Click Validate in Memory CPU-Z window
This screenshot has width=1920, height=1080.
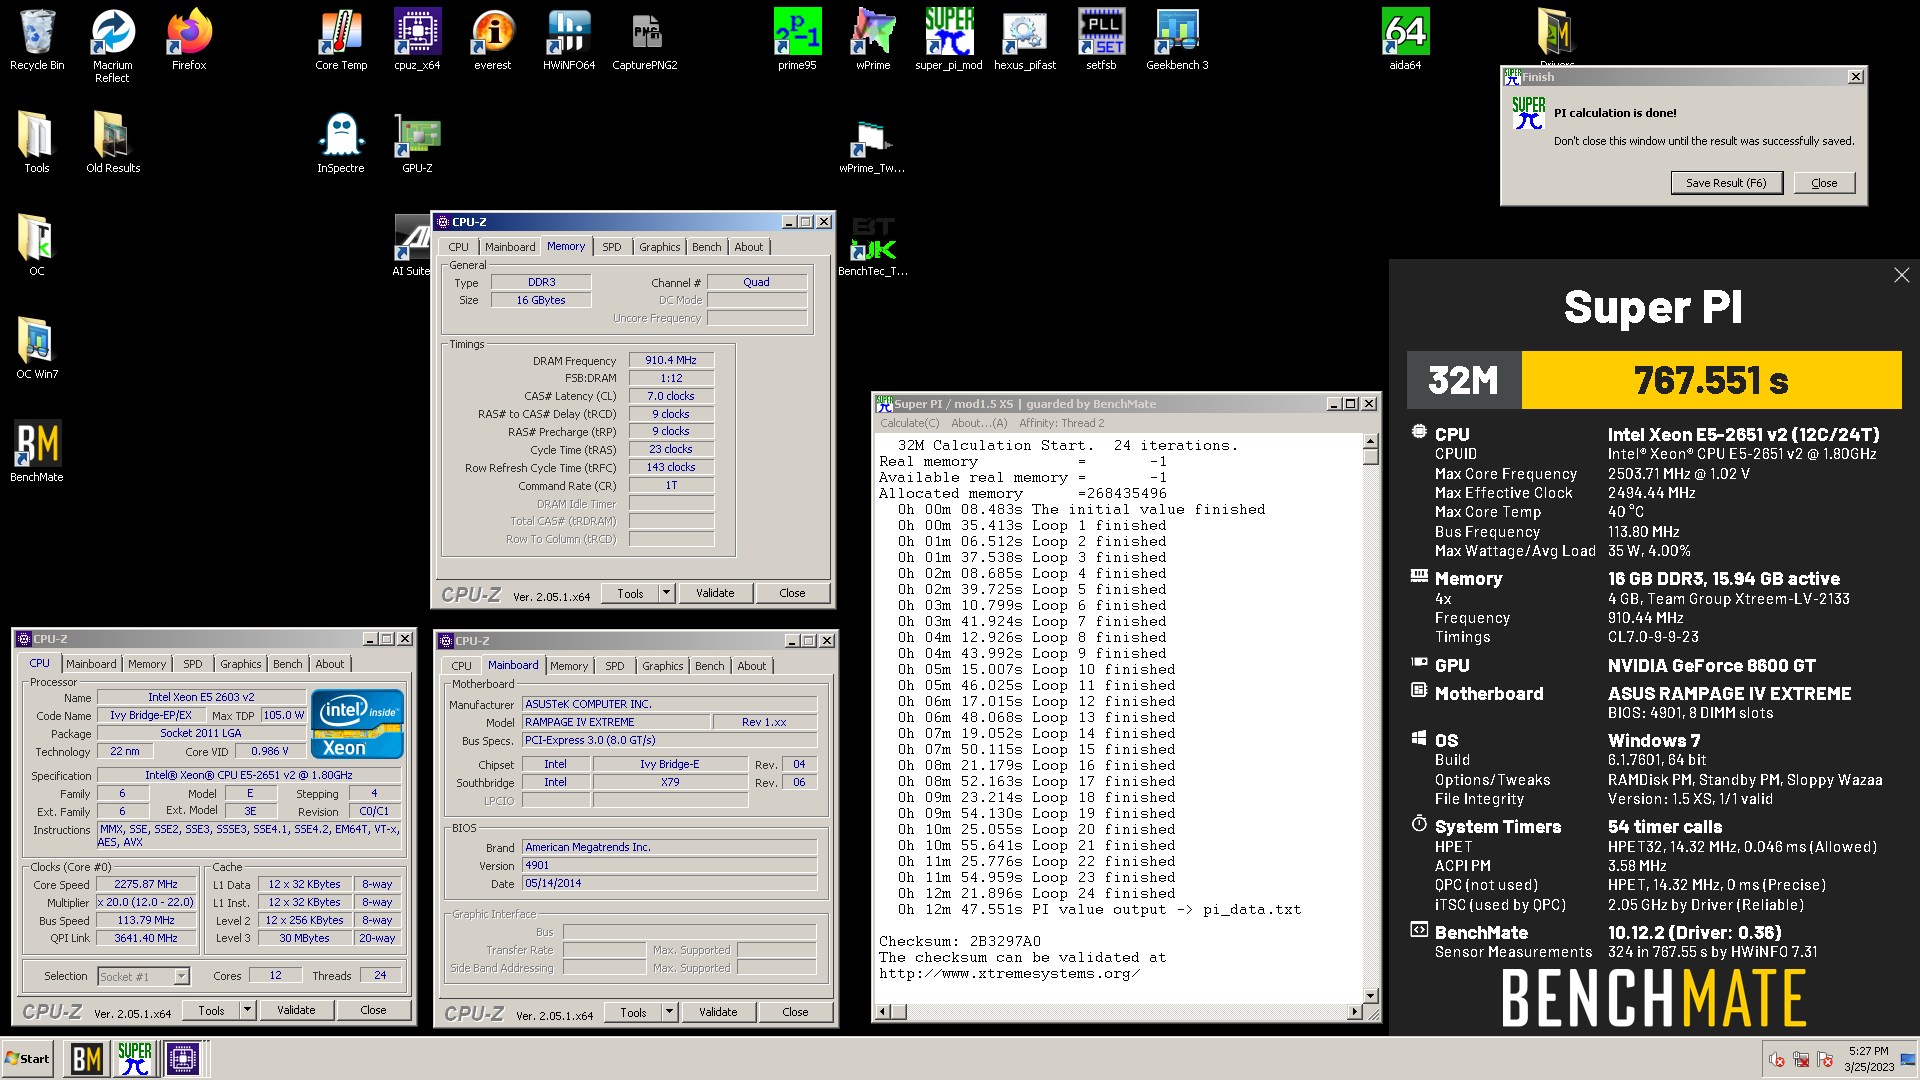coord(715,593)
